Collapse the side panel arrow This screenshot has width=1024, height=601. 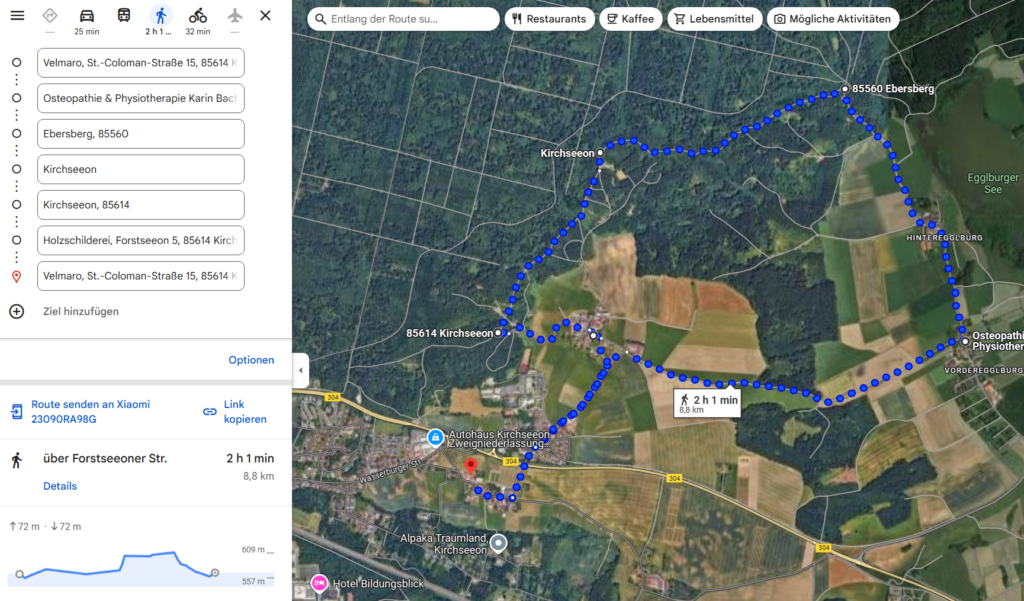pyautogui.click(x=300, y=370)
